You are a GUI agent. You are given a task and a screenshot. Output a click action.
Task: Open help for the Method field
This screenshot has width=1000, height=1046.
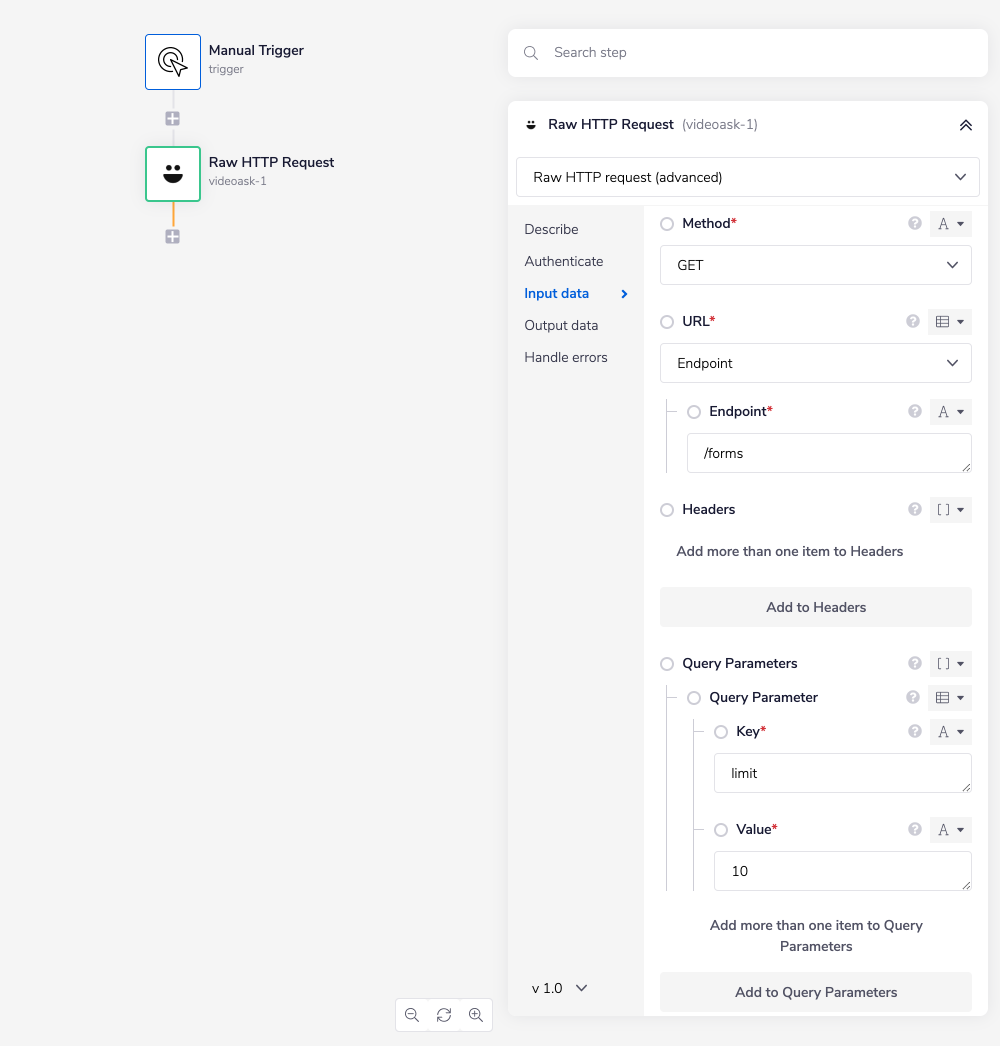(x=914, y=224)
